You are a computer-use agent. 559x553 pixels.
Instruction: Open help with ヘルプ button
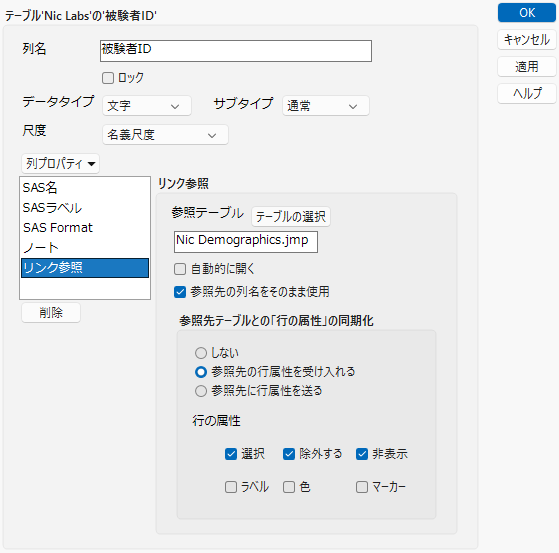527,94
